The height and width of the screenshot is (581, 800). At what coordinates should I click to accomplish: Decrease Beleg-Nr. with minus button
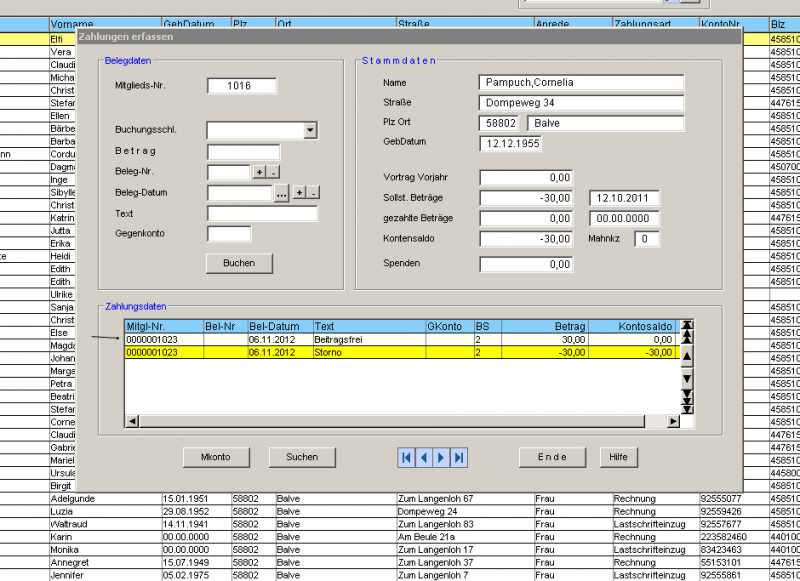click(274, 173)
